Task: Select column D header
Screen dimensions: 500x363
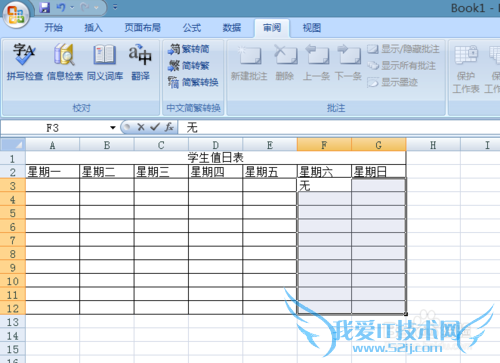Action: [x=215, y=145]
